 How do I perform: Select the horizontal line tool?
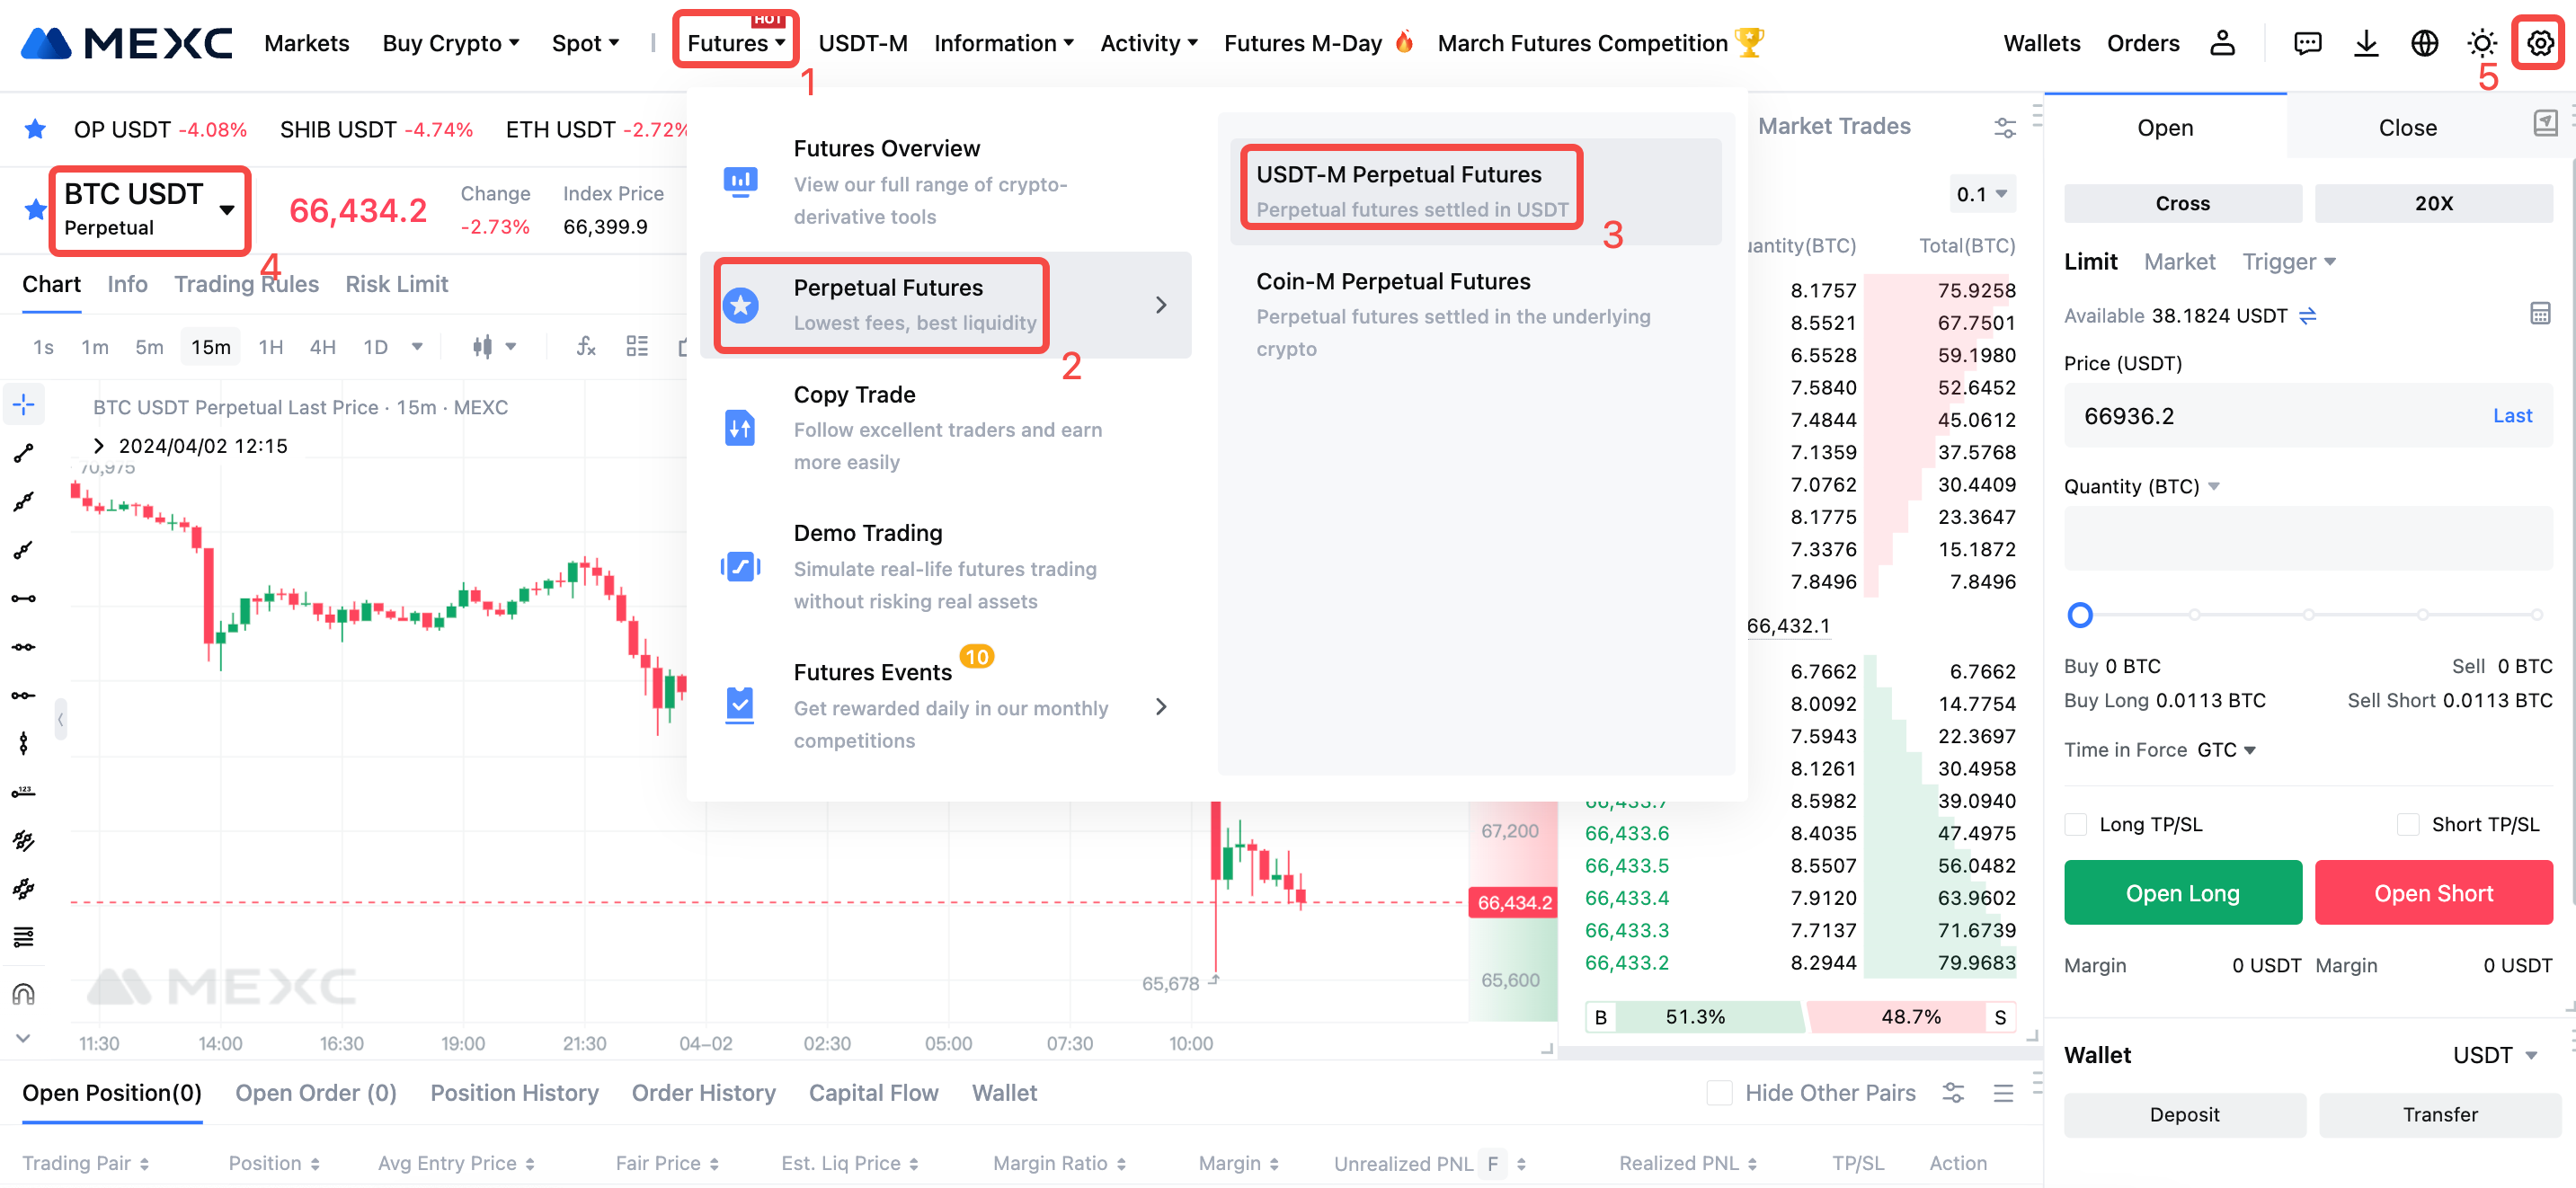[24, 599]
